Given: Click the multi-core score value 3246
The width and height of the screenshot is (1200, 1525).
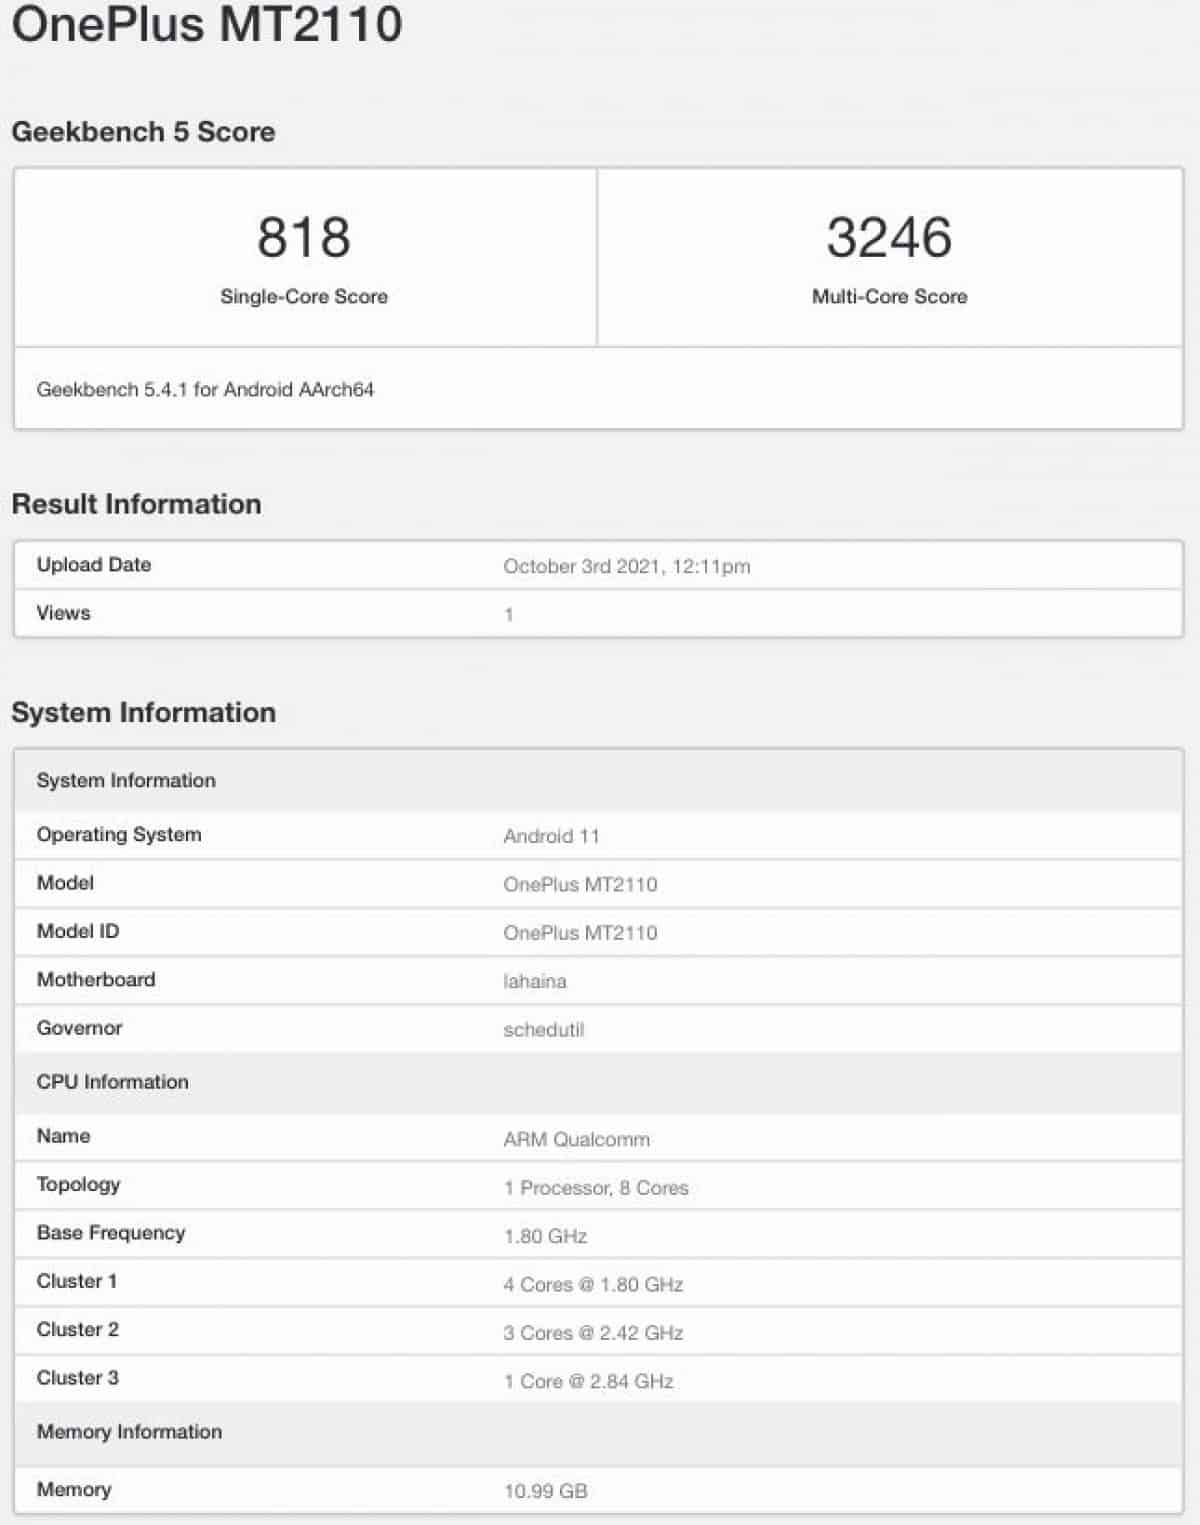Looking at the screenshot, I should coord(889,237).
